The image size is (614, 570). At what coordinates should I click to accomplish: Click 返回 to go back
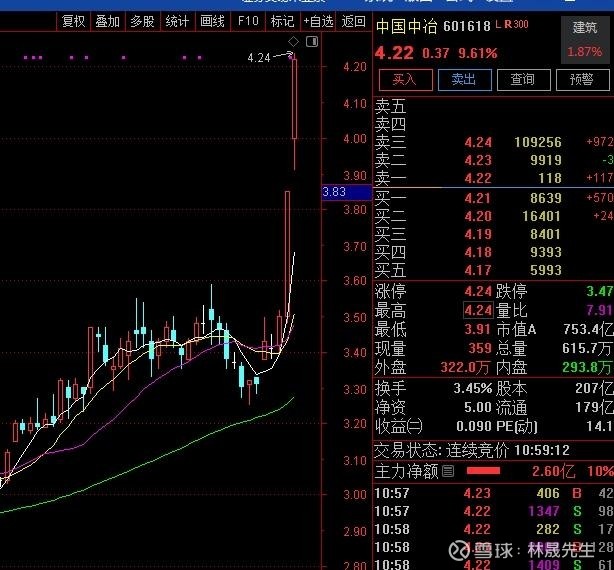(353, 21)
